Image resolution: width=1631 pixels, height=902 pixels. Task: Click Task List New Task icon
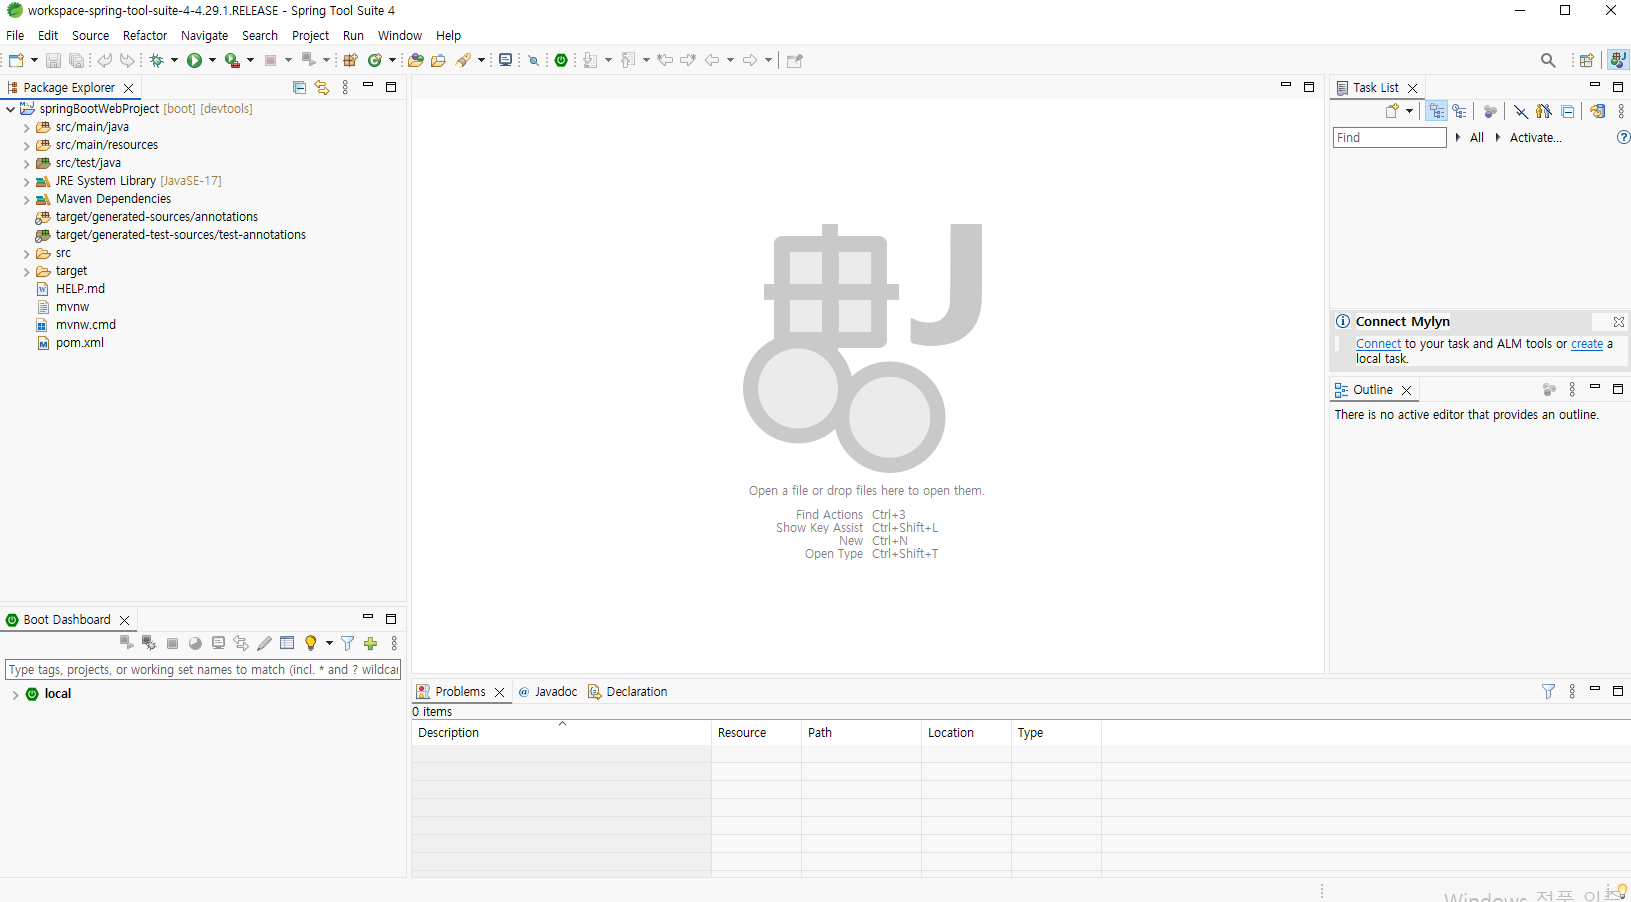pyautogui.click(x=1392, y=111)
